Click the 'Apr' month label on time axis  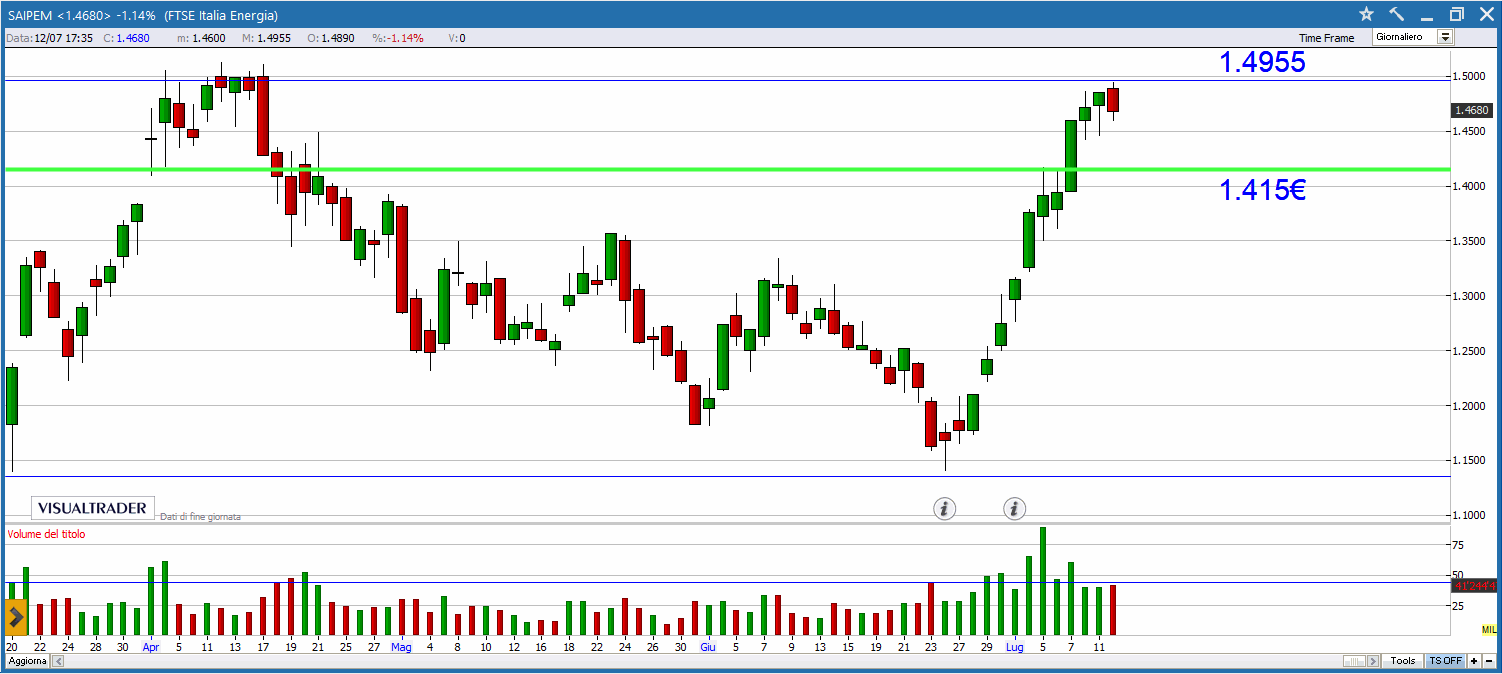click(151, 647)
